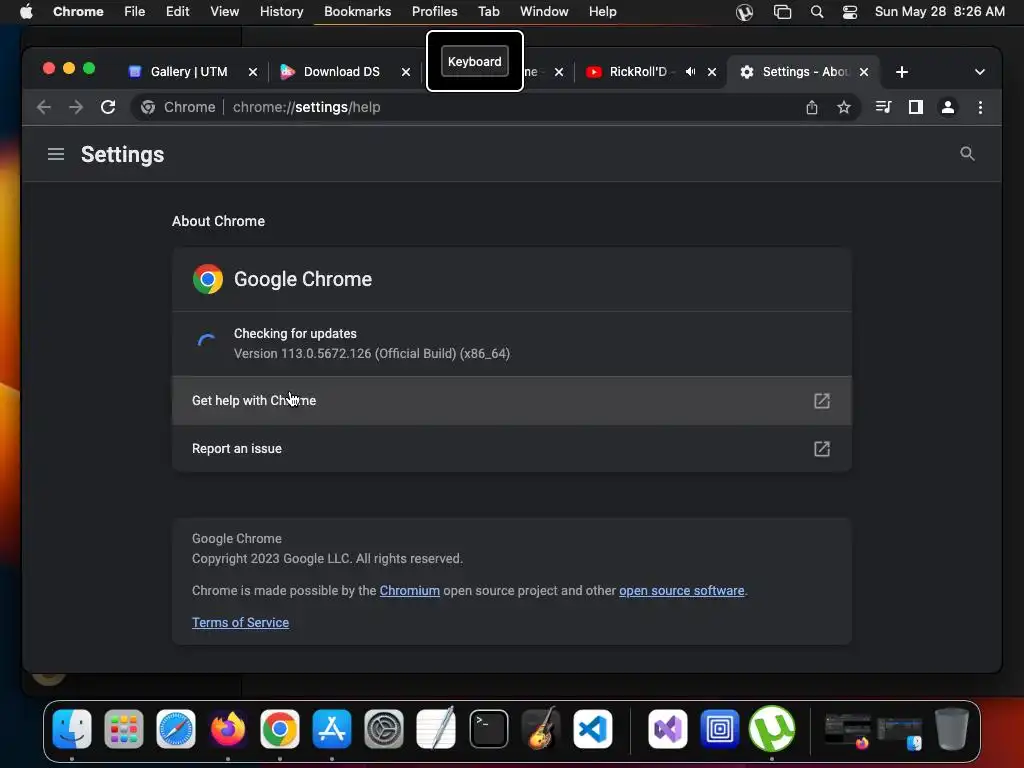
Task: Launch Firefox from the Dock
Action: [228, 729]
